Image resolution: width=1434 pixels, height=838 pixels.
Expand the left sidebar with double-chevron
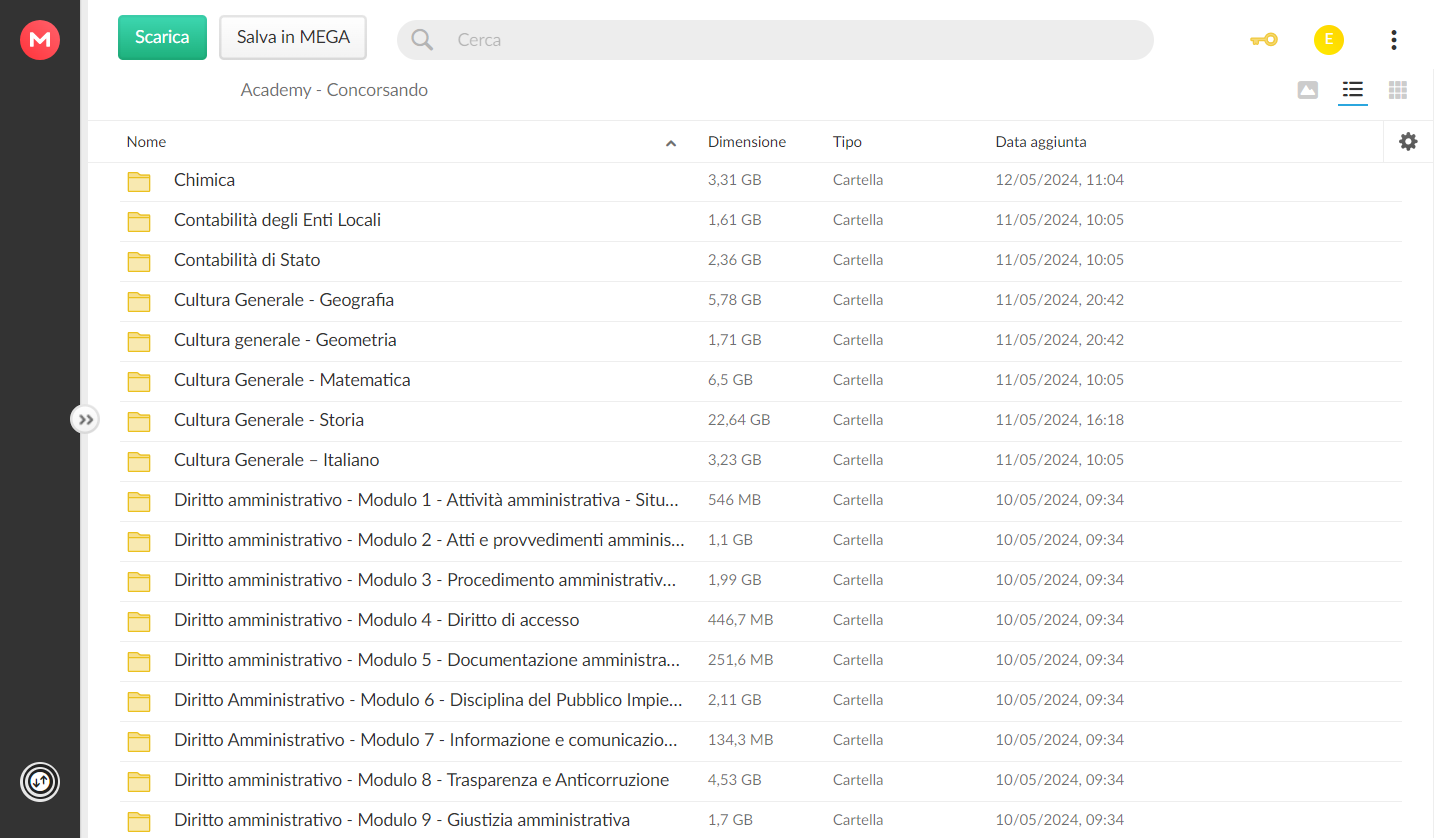[86, 420]
